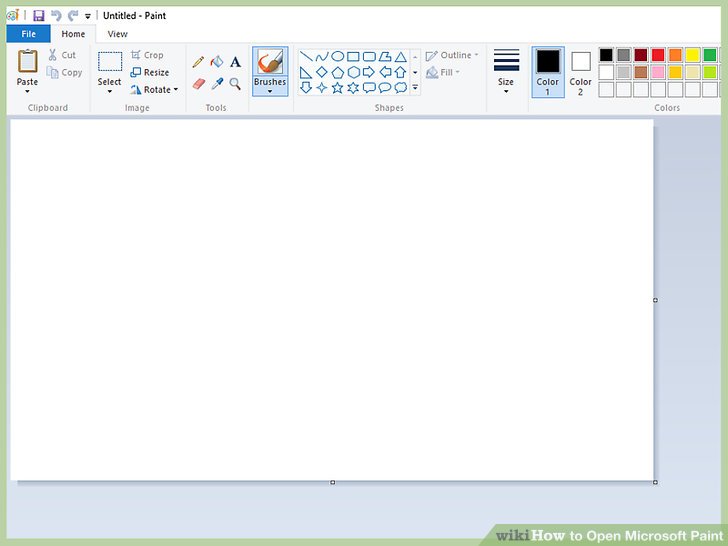
Task: Pick the Diamond shape
Action: [x=322, y=72]
